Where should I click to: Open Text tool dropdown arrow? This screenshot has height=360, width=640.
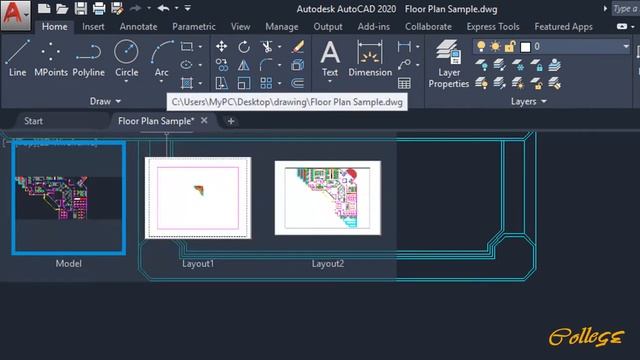(x=330, y=82)
